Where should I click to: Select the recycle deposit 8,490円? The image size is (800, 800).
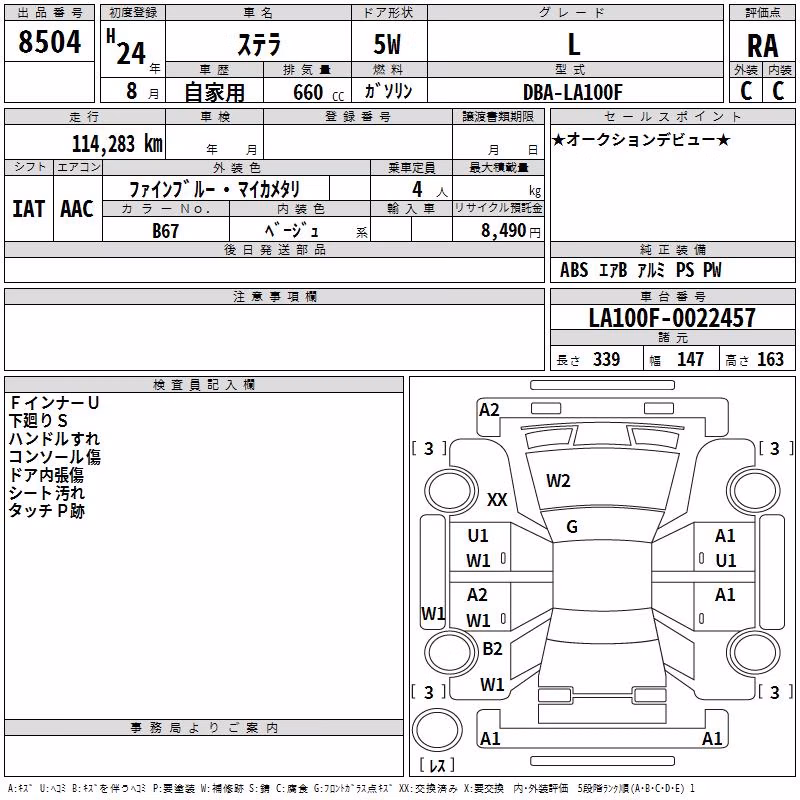tap(511, 231)
